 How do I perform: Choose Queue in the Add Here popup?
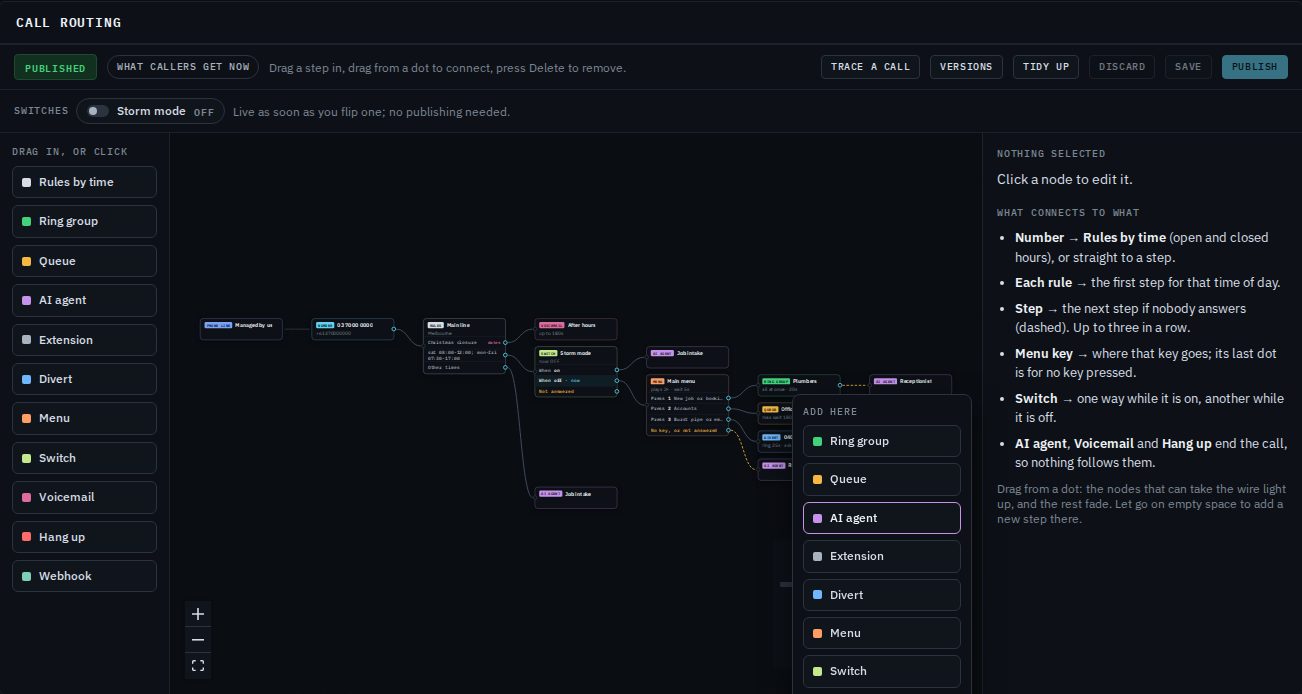[881, 479]
